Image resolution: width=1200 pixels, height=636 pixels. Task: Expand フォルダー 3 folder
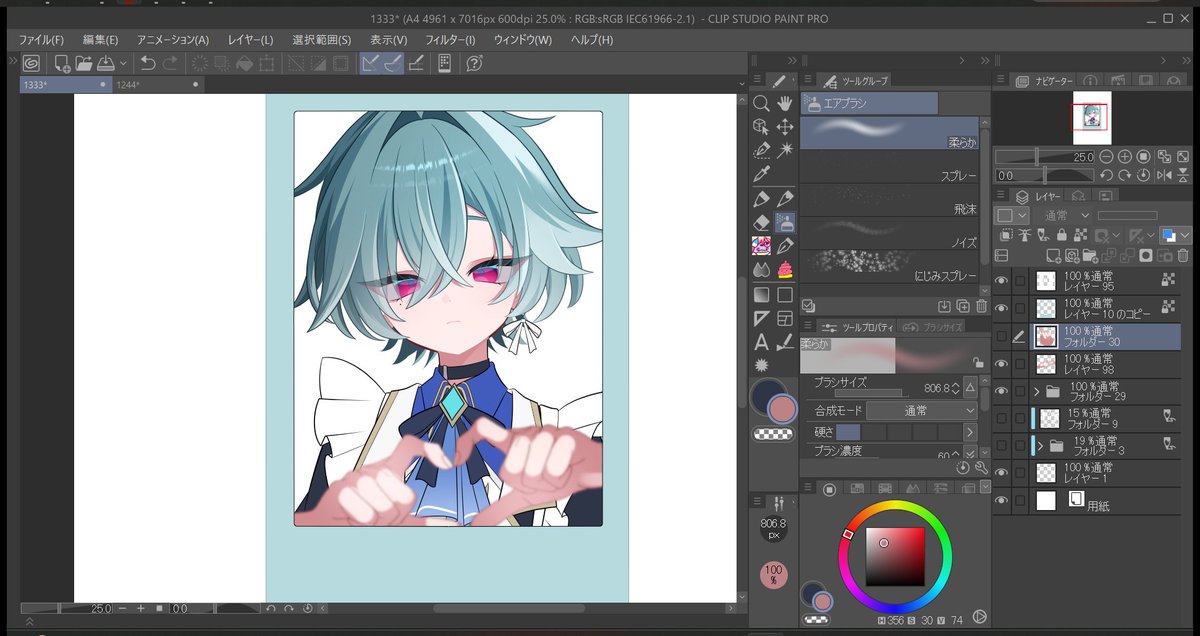tap(1041, 446)
